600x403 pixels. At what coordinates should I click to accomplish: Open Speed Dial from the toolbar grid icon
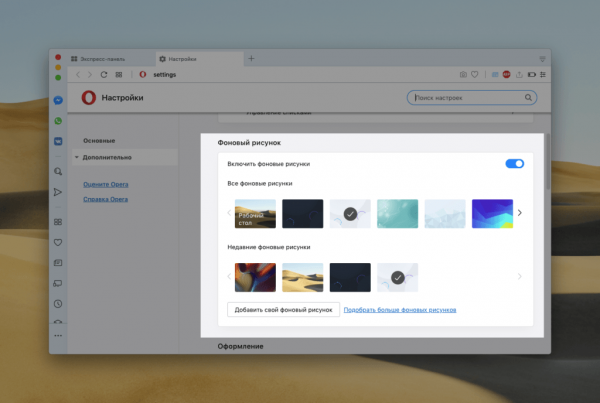[119, 75]
